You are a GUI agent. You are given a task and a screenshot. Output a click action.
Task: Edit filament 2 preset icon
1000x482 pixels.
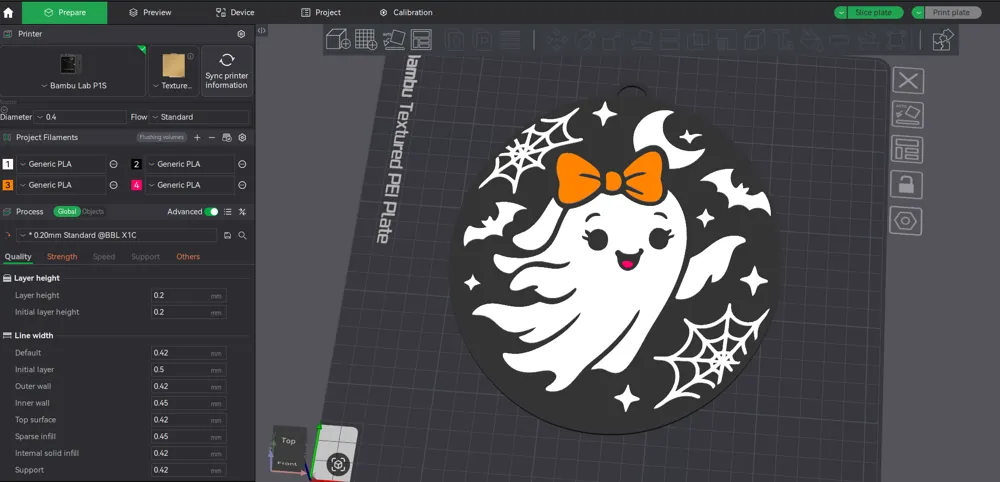(x=242, y=164)
